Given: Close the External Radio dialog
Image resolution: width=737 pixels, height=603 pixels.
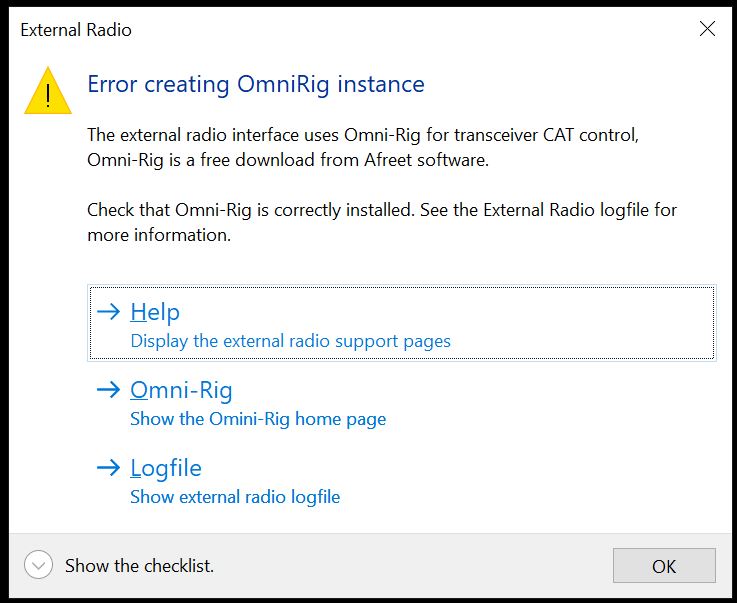Looking at the screenshot, I should click(x=707, y=29).
